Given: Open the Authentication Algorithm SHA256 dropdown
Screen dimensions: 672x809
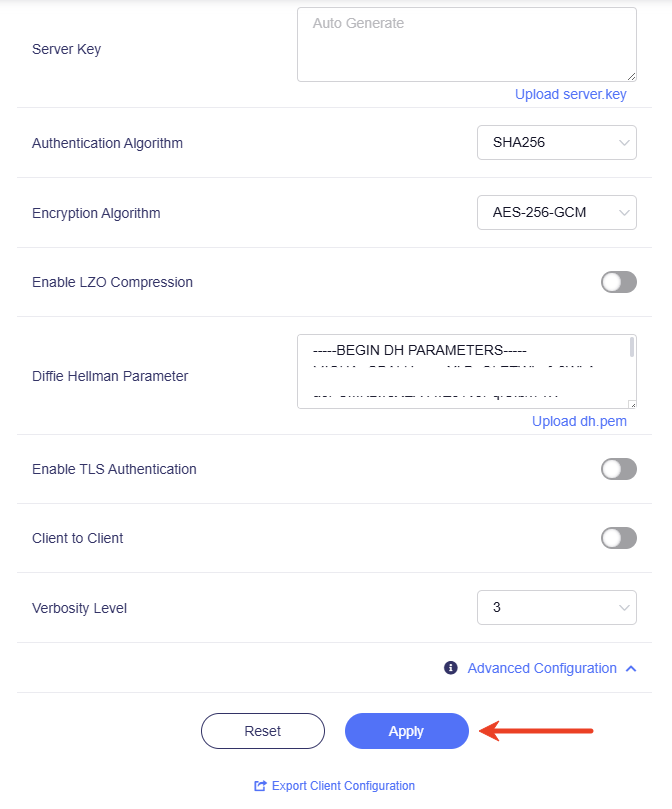Looking at the screenshot, I should point(556,143).
